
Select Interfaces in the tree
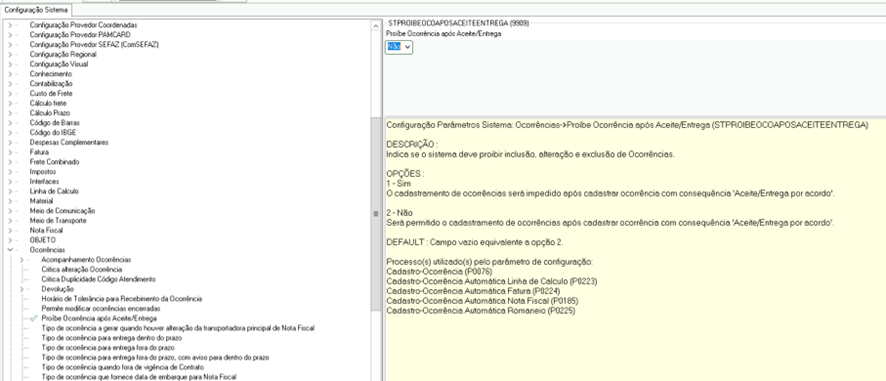44,181
